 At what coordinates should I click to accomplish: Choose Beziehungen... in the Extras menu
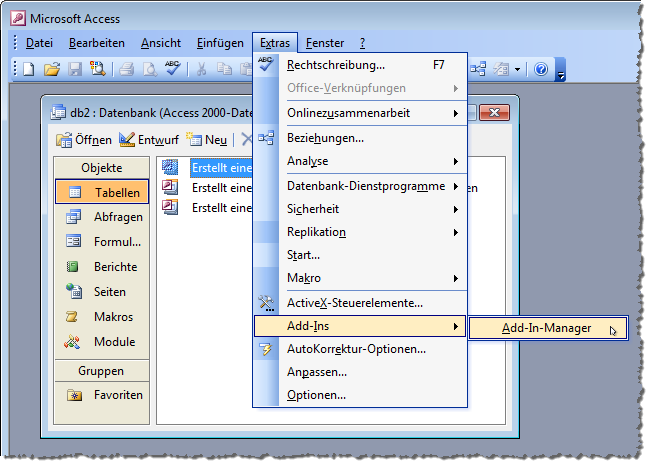coord(360,138)
